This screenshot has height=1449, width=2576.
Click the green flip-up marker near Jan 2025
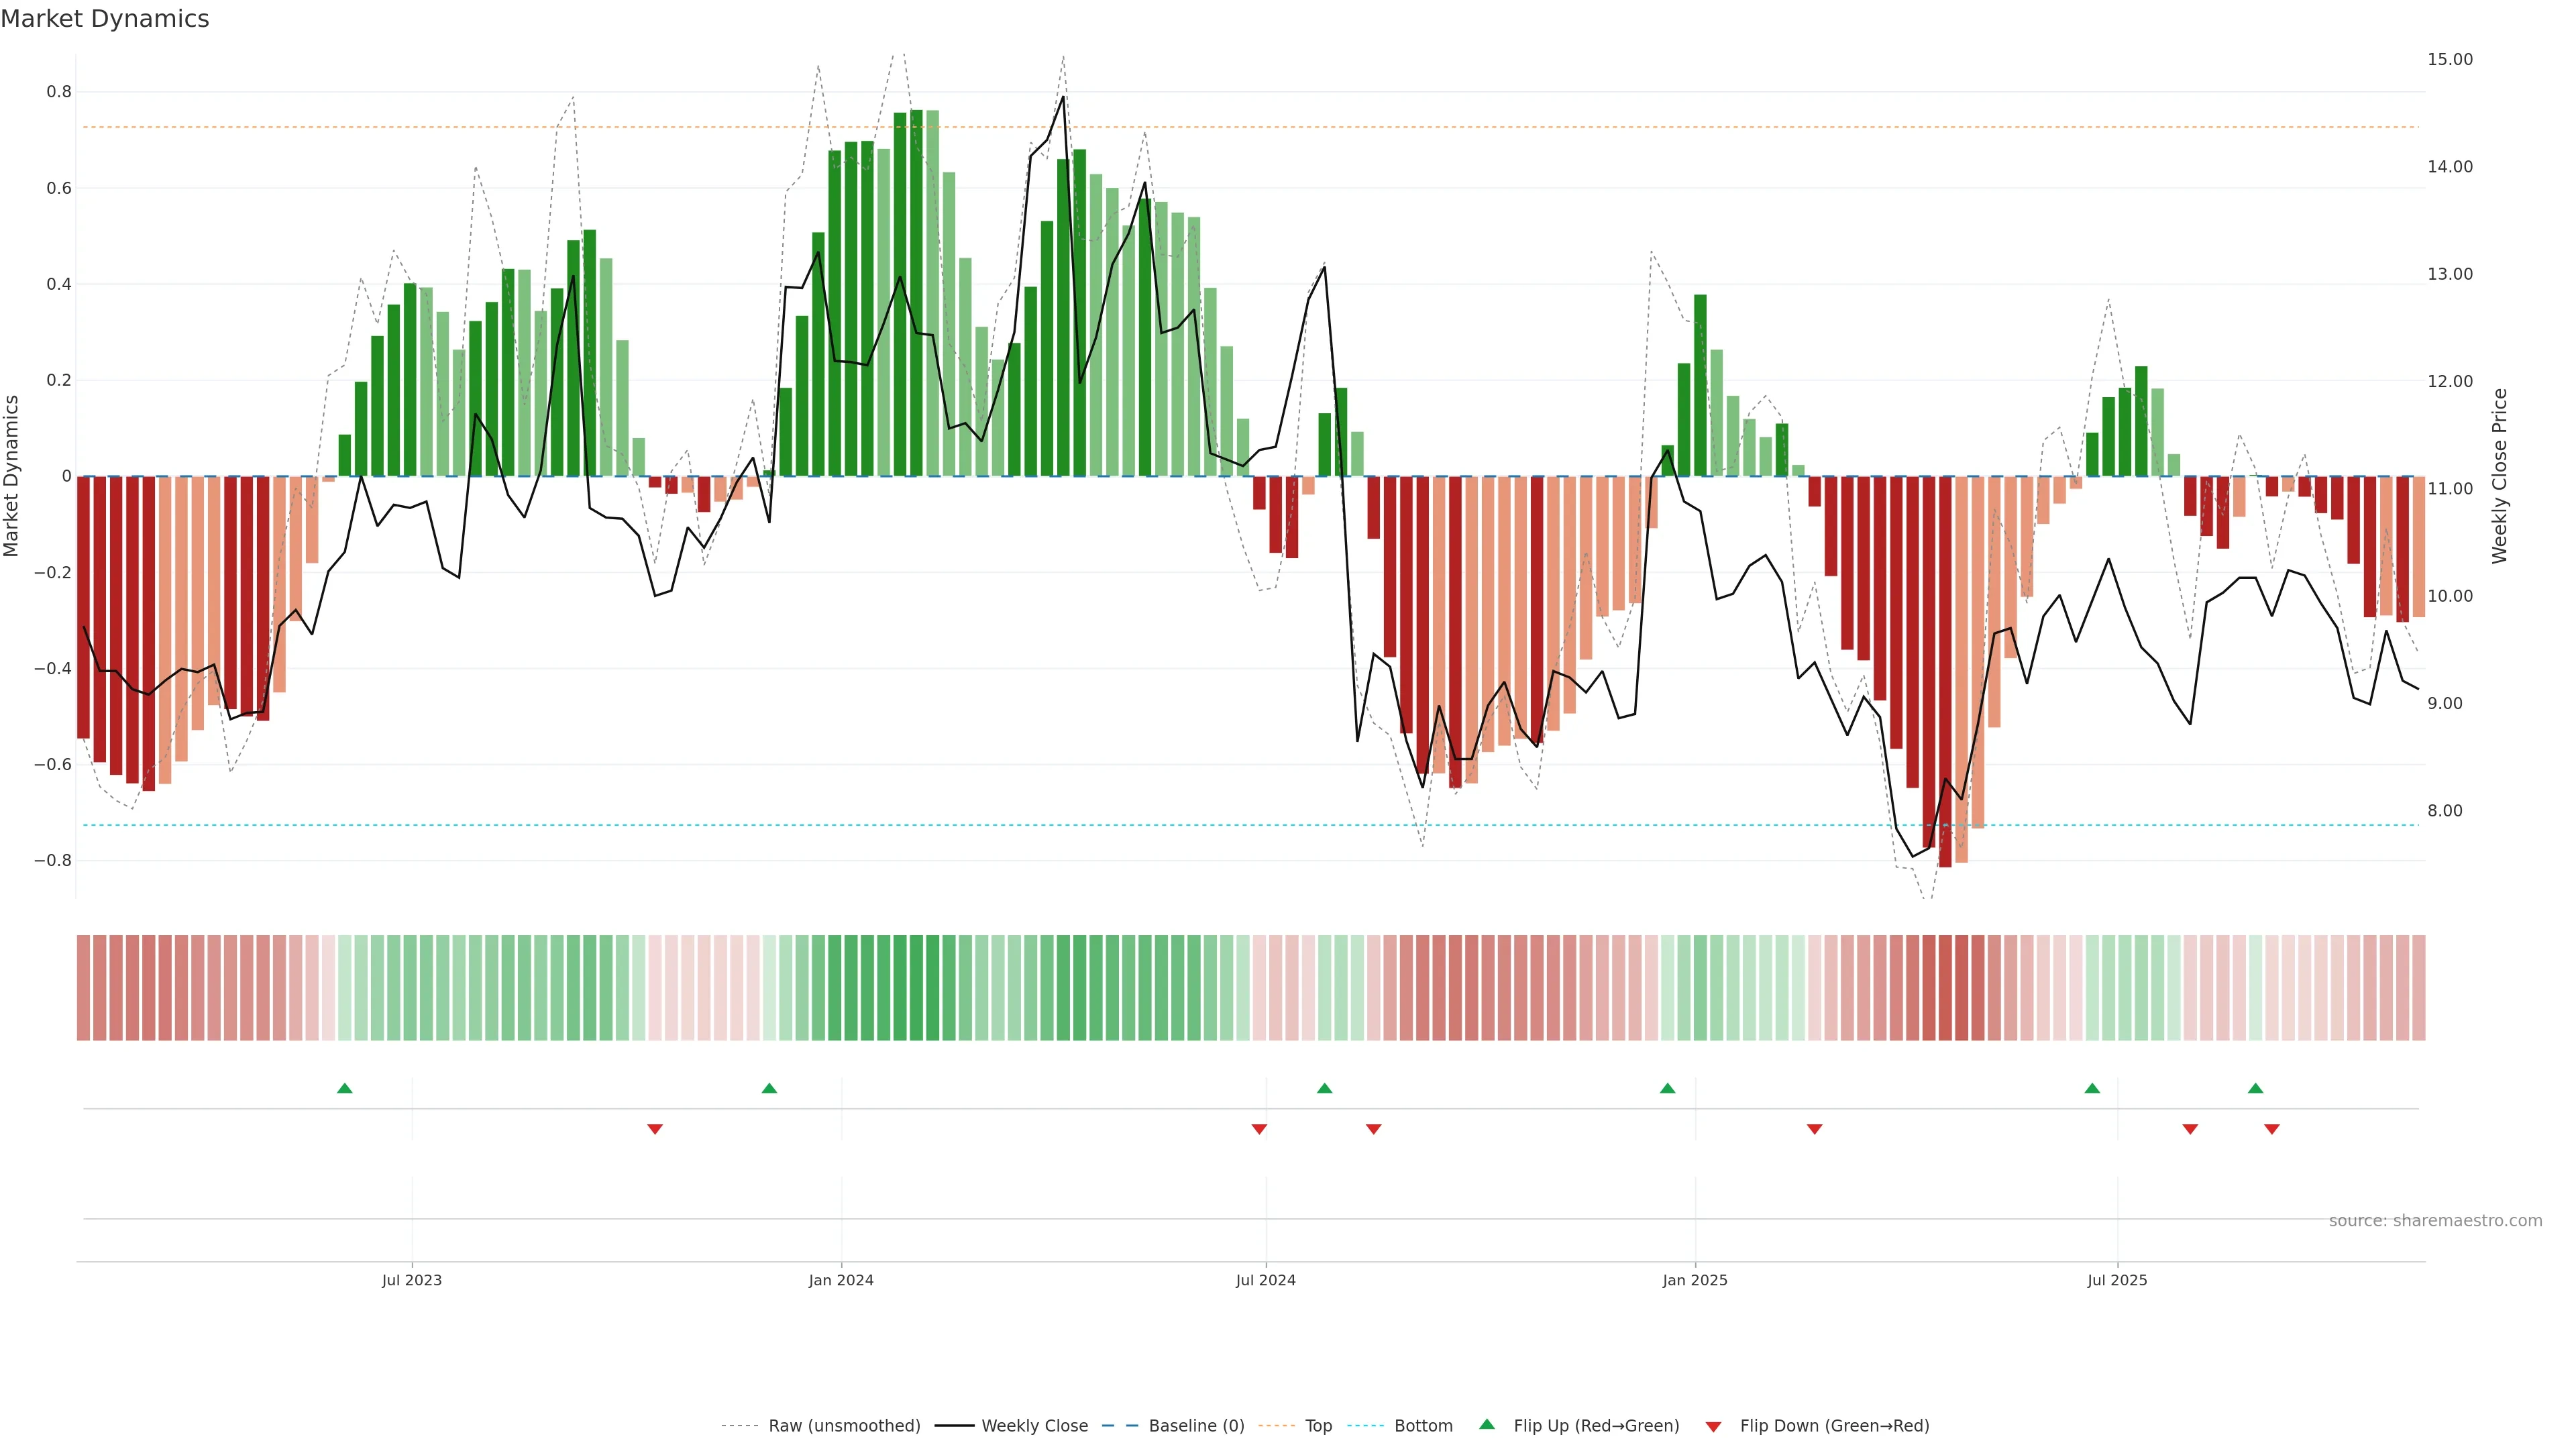pyautogui.click(x=1667, y=1088)
